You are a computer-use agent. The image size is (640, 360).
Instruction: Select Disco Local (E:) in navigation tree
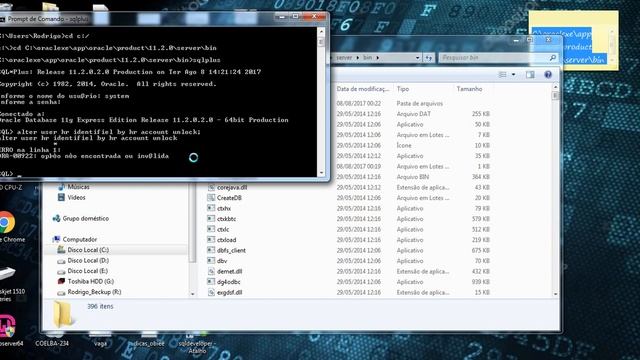click(x=88, y=271)
